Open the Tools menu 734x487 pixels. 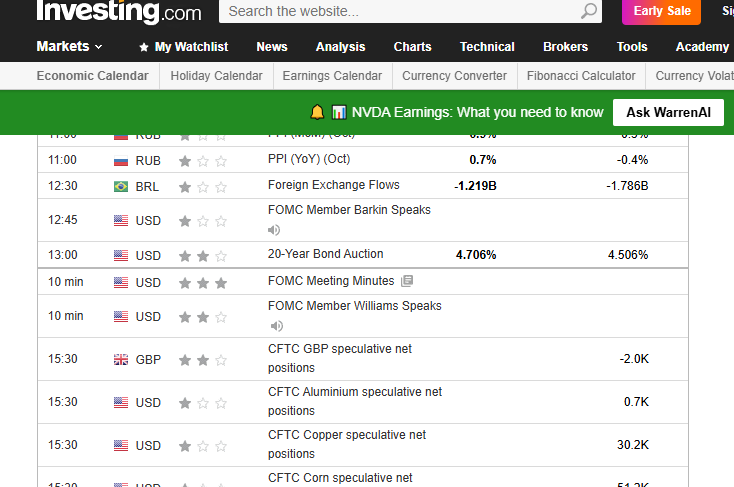(632, 47)
